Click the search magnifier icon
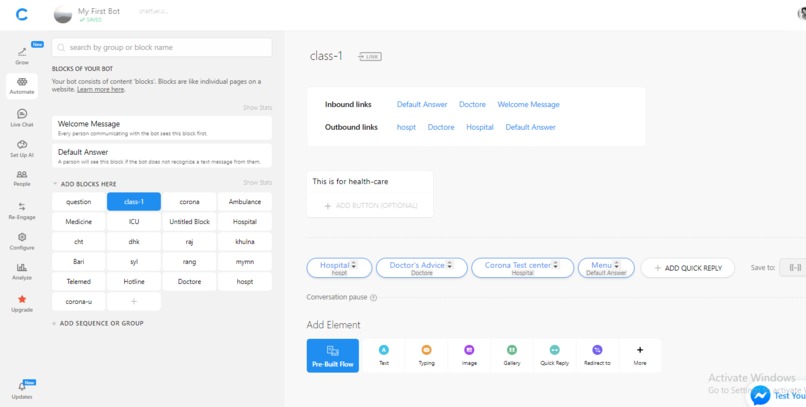Image resolution: width=806 pixels, height=407 pixels. click(x=61, y=47)
